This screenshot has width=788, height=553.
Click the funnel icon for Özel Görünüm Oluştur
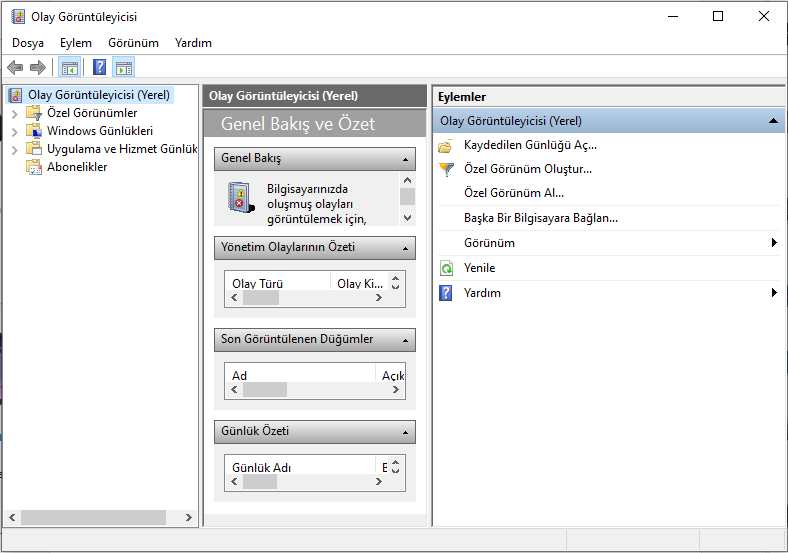coord(446,169)
